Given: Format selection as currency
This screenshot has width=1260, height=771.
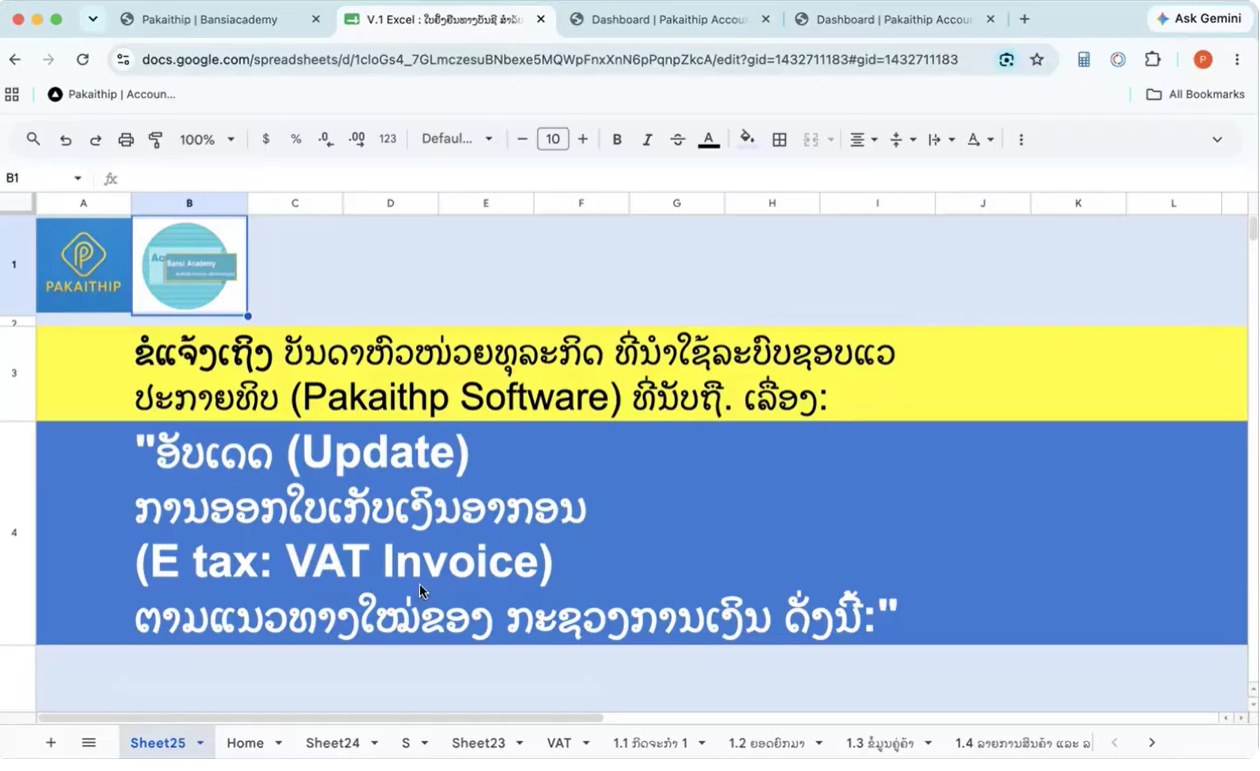Looking at the screenshot, I should (266, 140).
